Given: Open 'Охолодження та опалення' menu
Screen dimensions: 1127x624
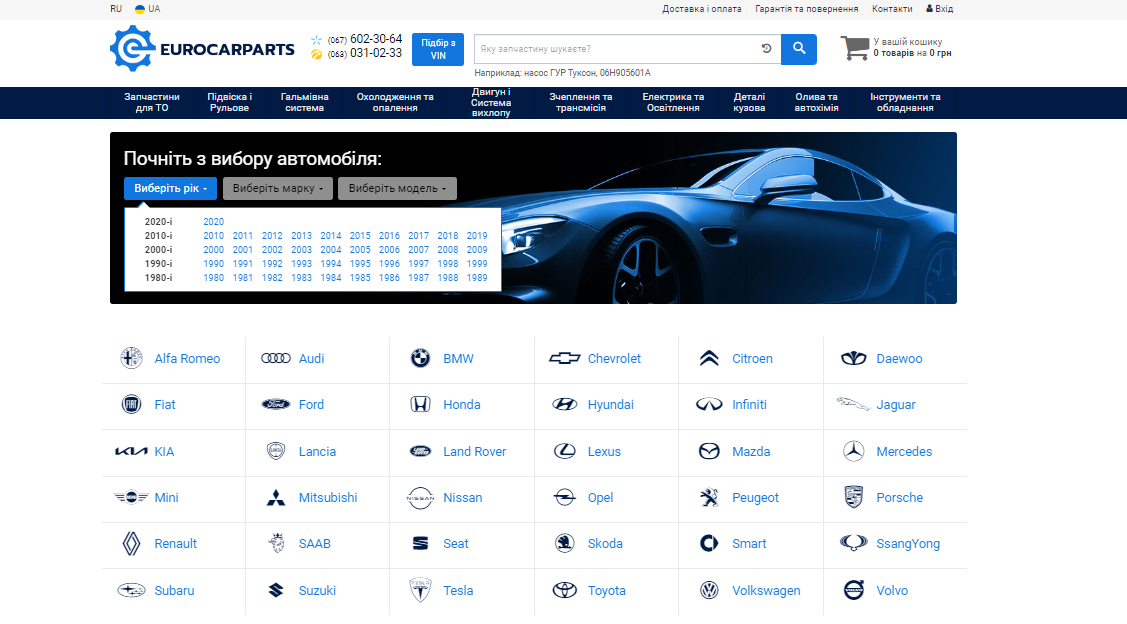Looking at the screenshot, I should [x=395, y=103].
